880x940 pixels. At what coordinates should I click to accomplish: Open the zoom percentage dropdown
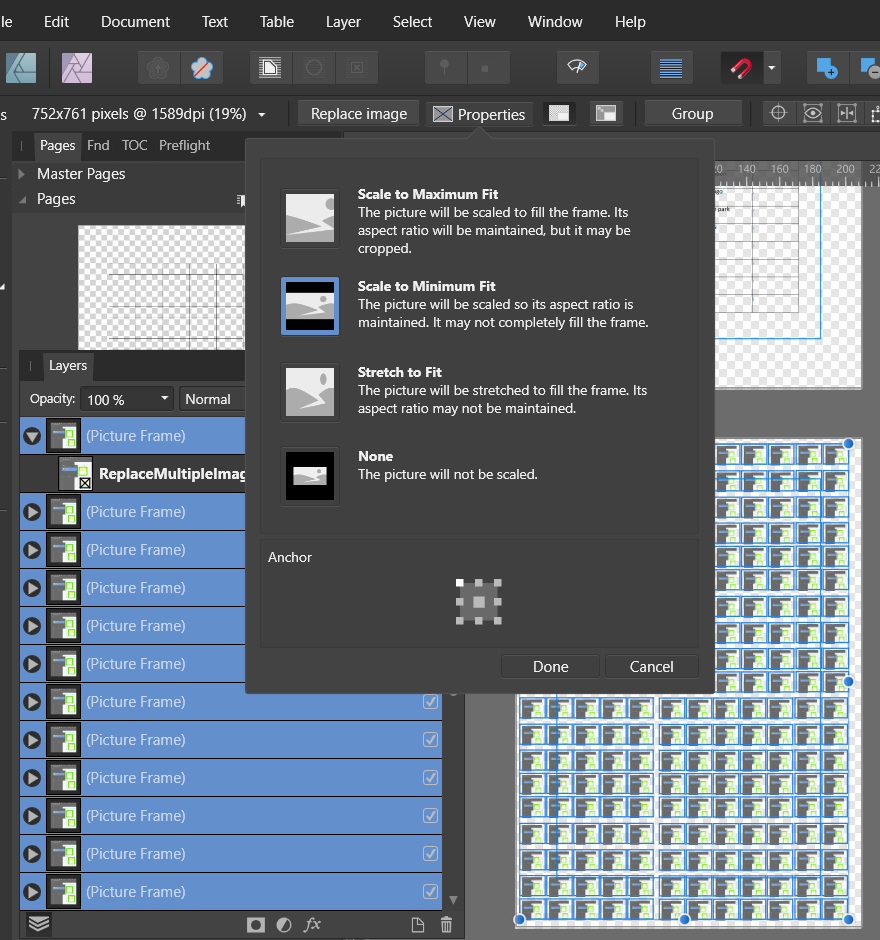pyautogui.click(x=261, y=113)
